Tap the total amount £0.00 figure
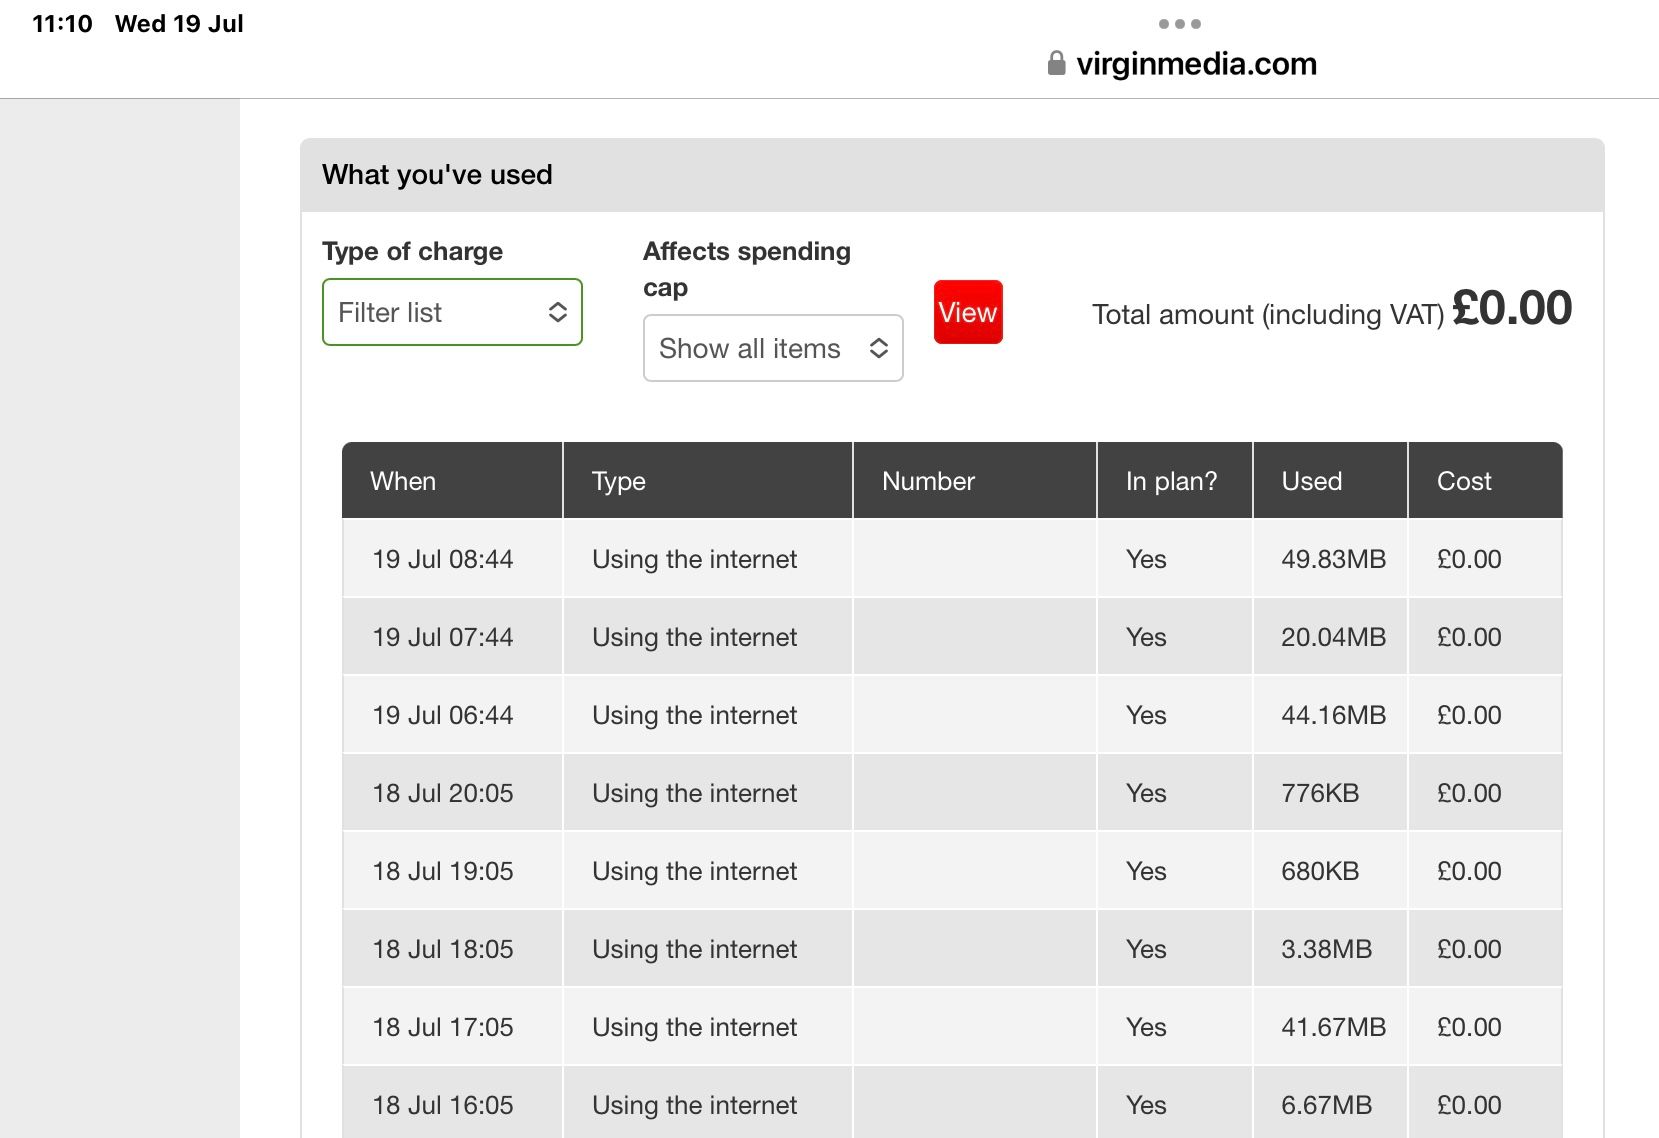Image resolution: width=1659 pixels, height=1138 pixels. (1511, 308)
